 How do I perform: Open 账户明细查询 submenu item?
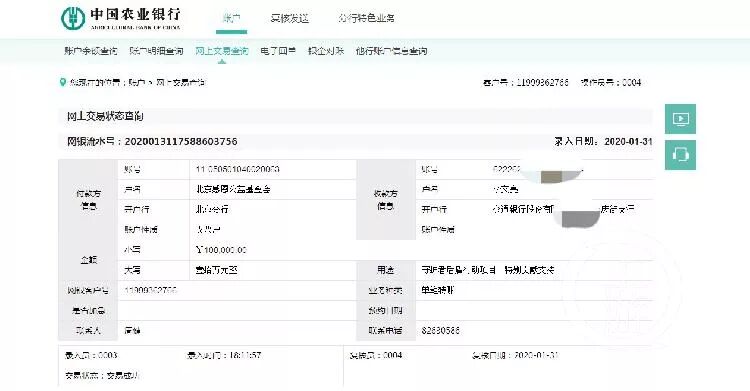pyautogui.click(x=156, y=51)
